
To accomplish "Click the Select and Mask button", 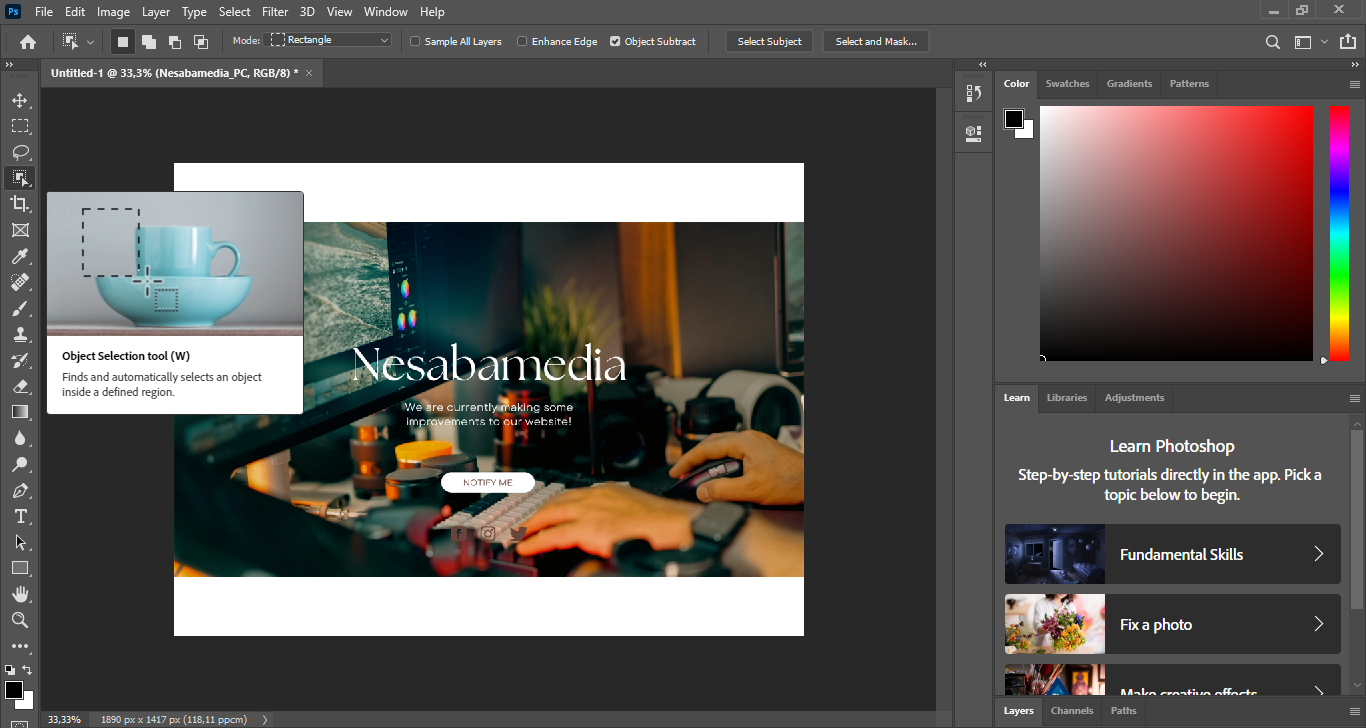I will point(875,42).
